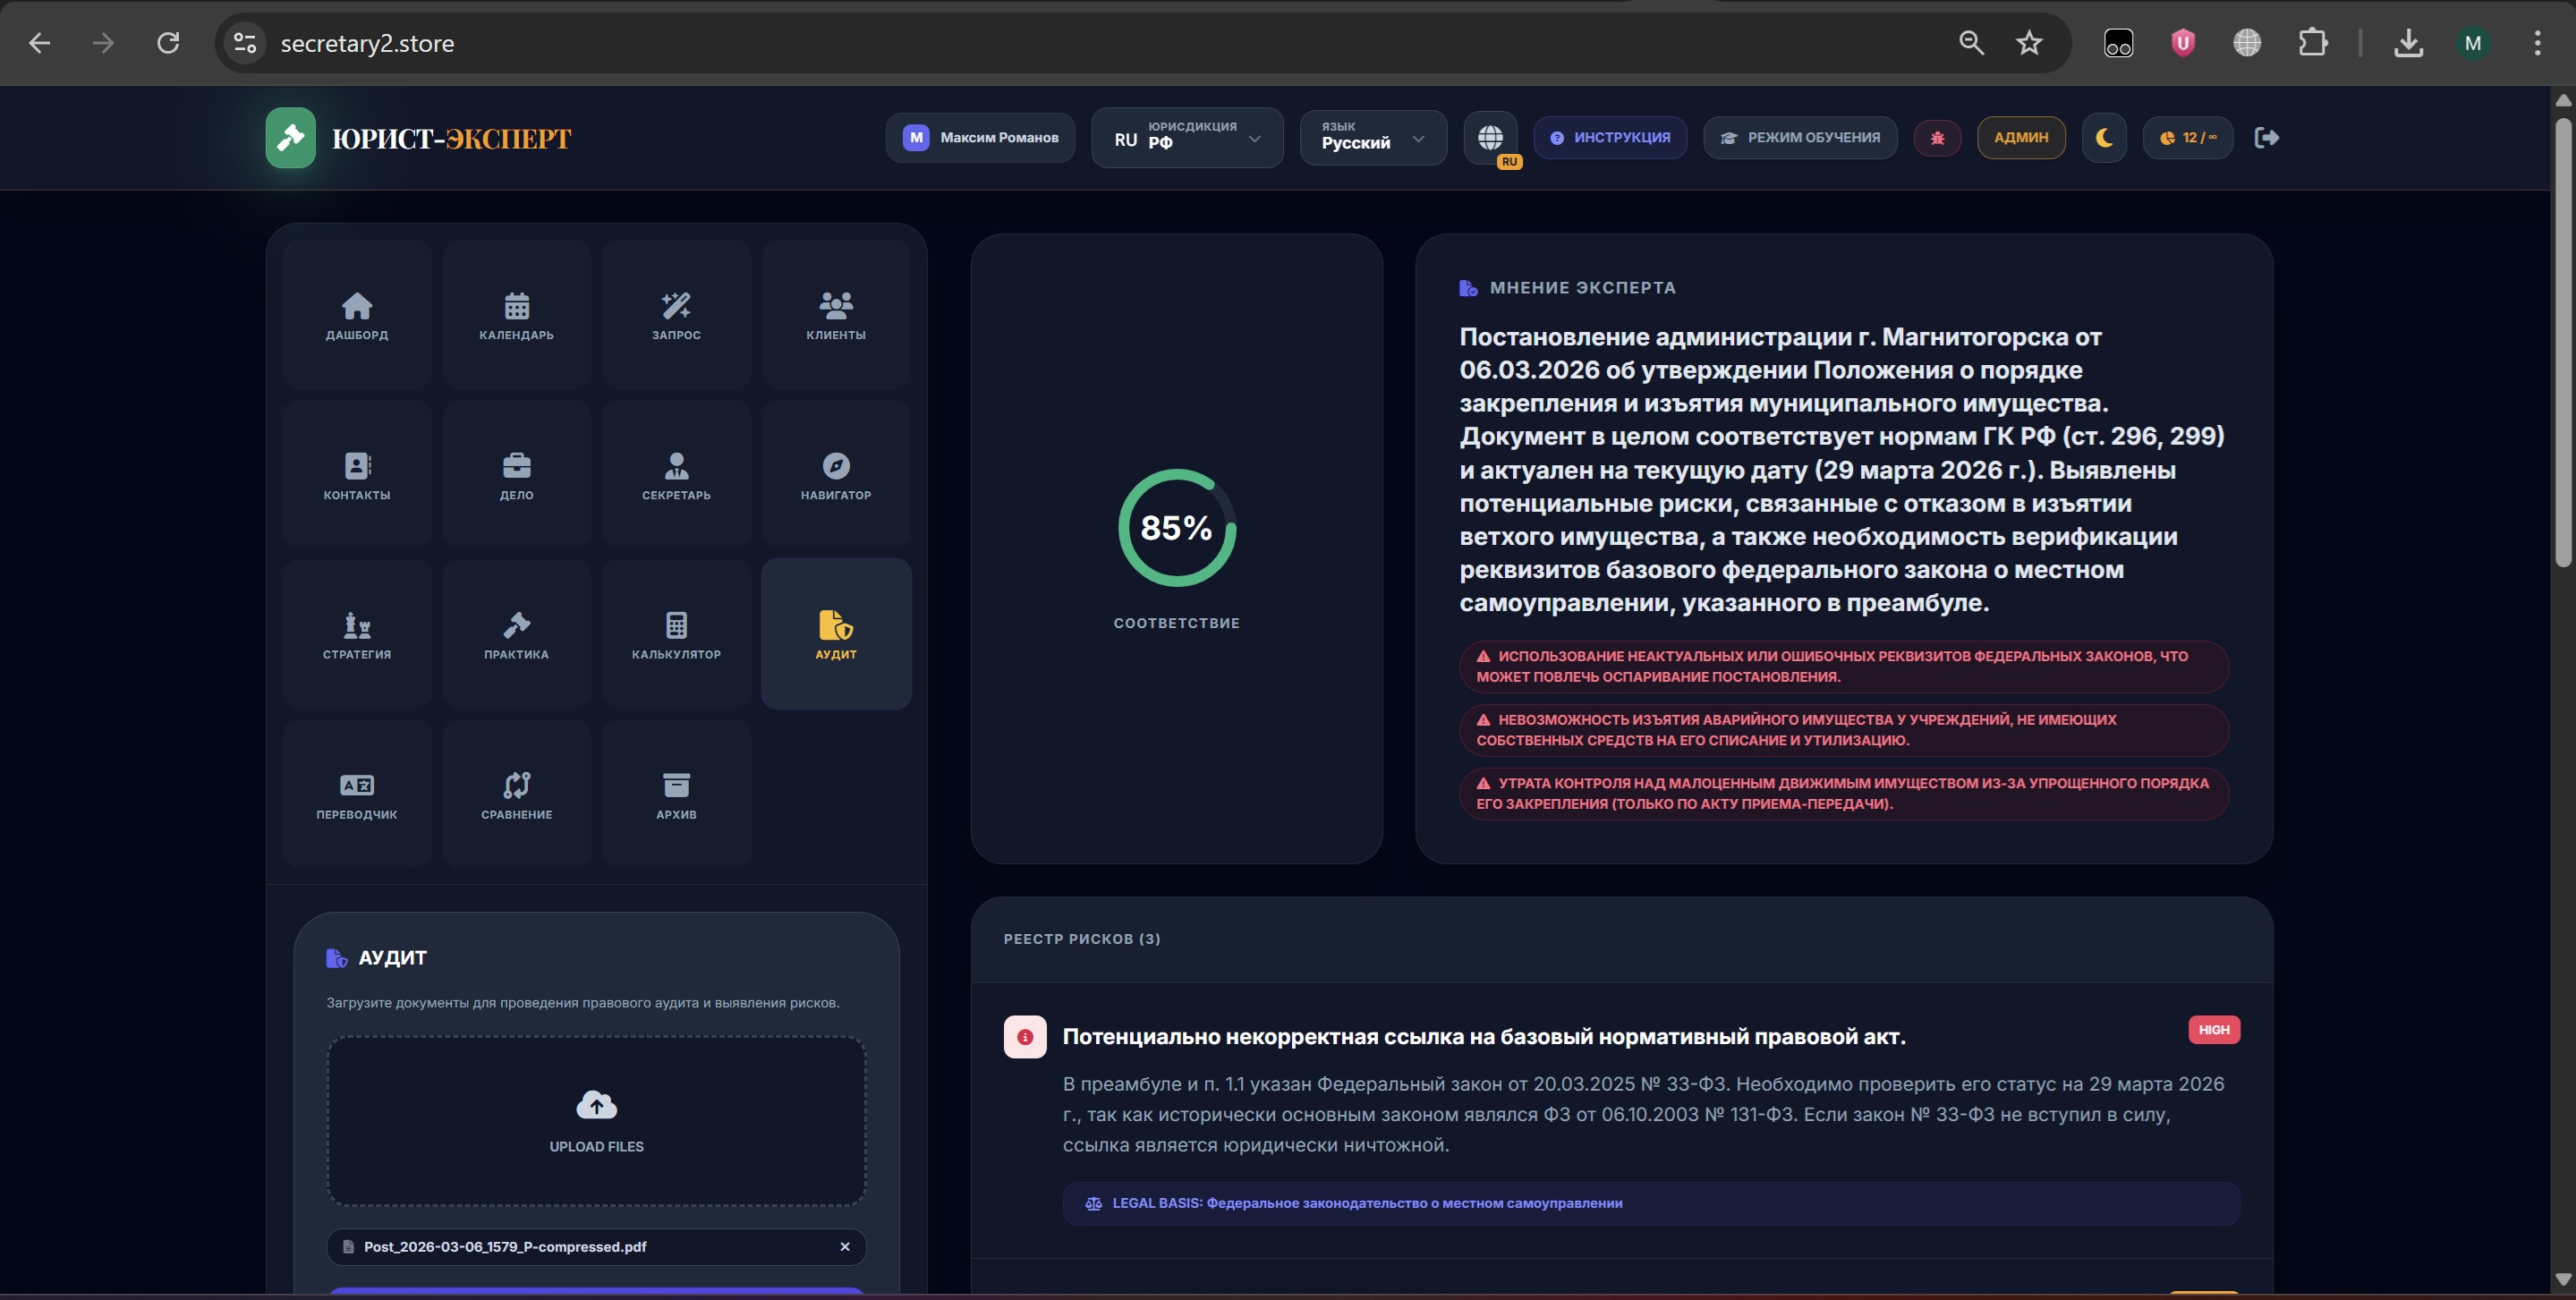
Task: Remove the uploaded Post_2026-03-06 PDF file
Action: tap(845, 1246)
